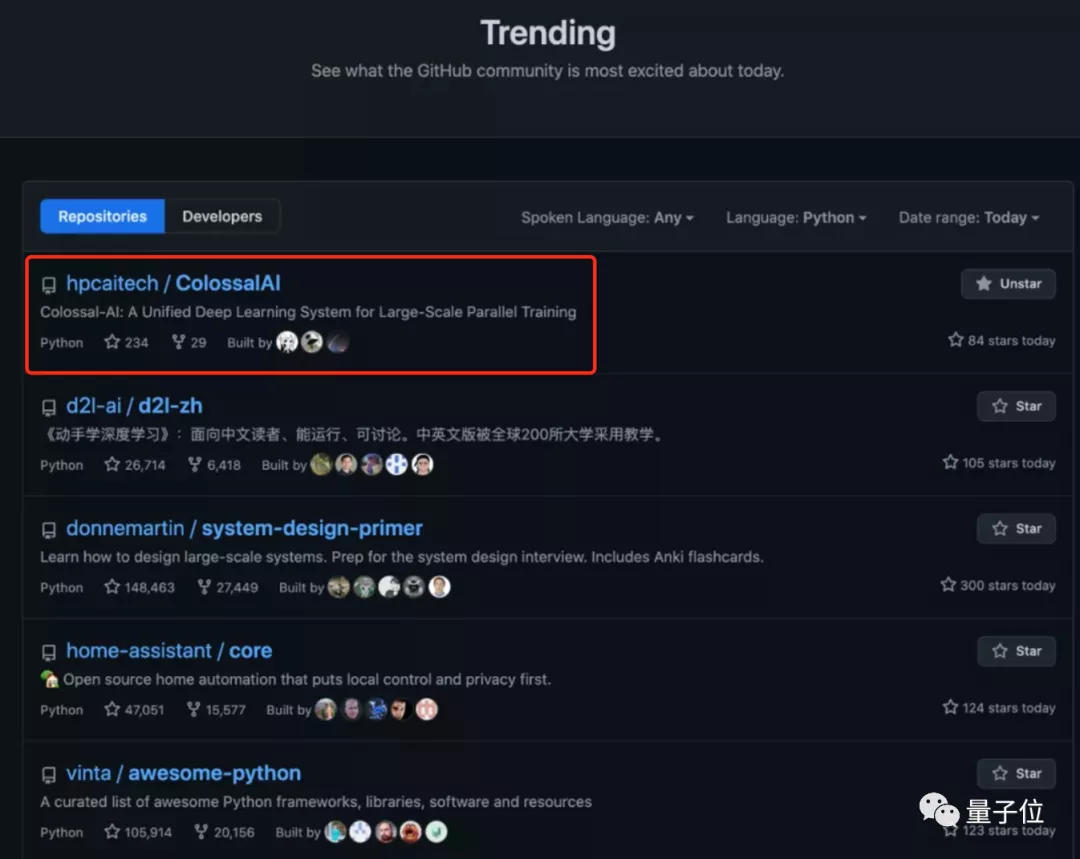Screen dimensions: 1080x859
Task: Open forks of home-assistant core showing 15,577
Action: tap(216, 710)
